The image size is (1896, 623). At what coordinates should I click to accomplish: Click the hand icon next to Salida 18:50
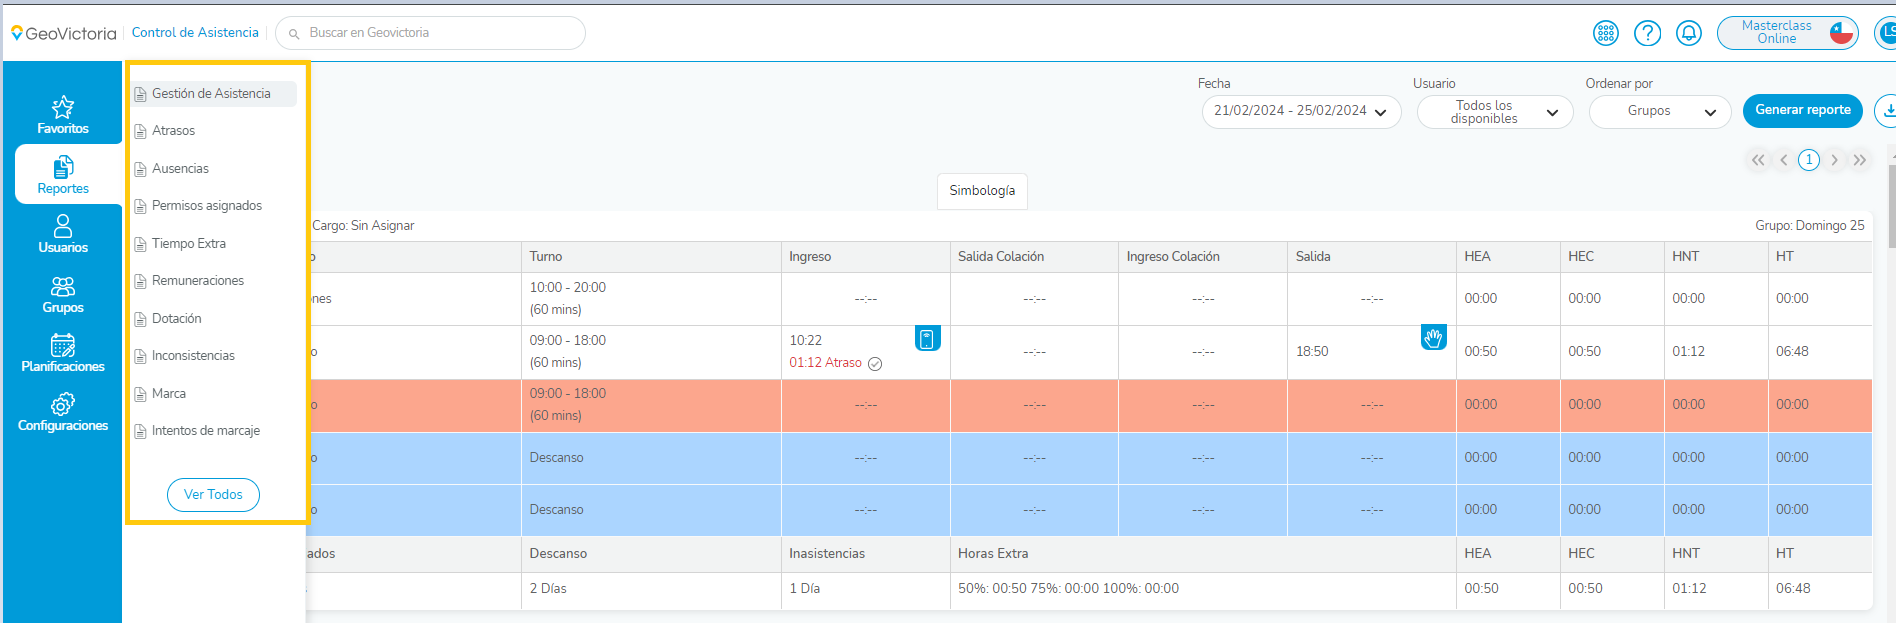[x=1433, y=338]
